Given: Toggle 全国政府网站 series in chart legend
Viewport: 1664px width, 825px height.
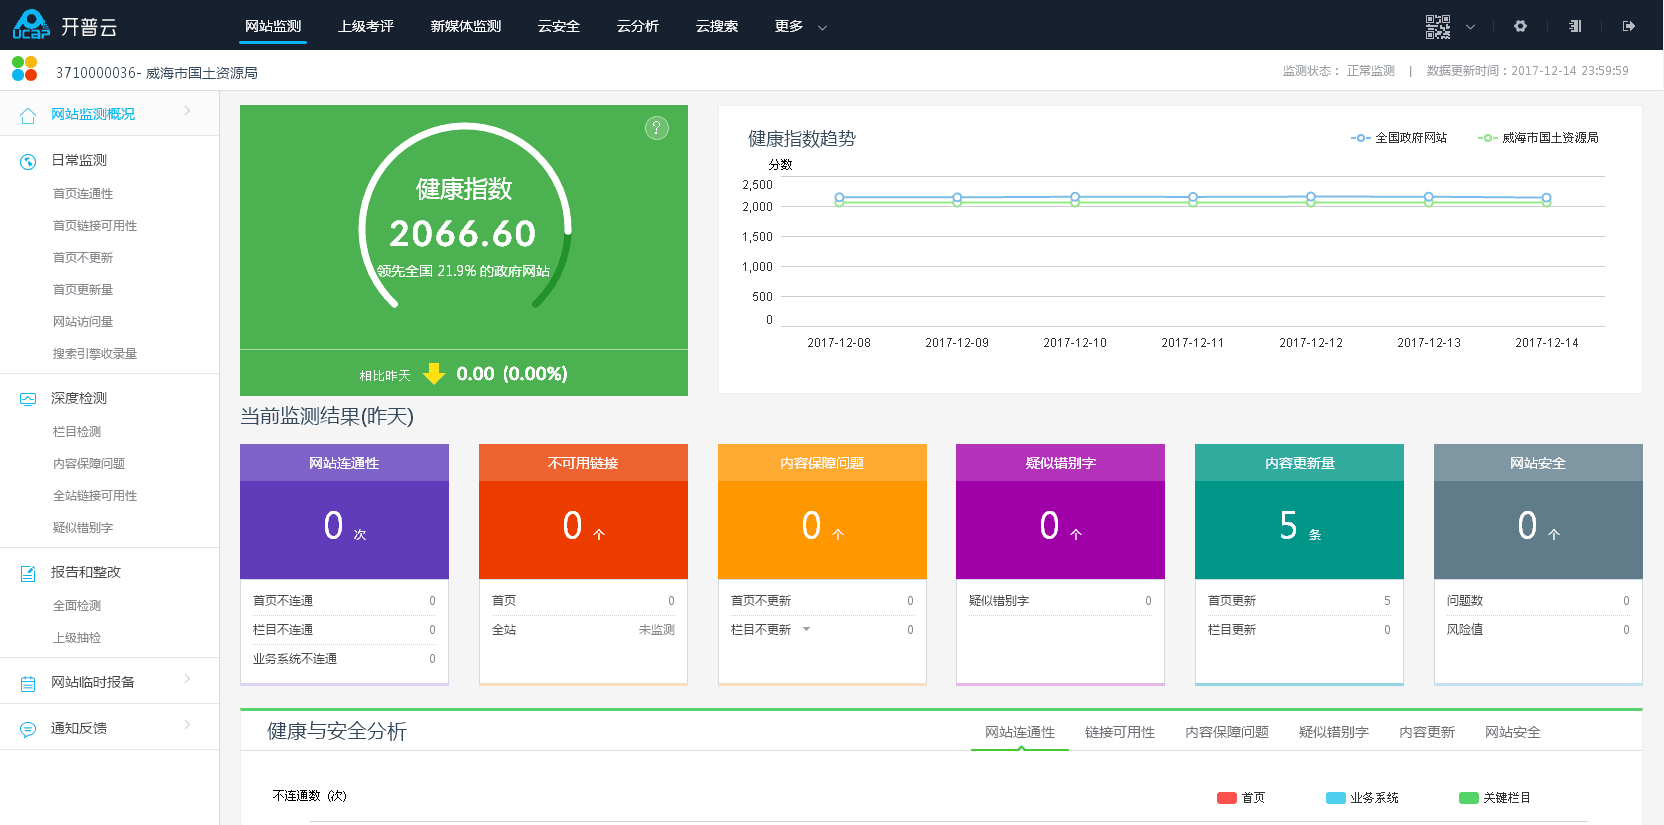Looking at the screenshot, I should (1399, 138).
